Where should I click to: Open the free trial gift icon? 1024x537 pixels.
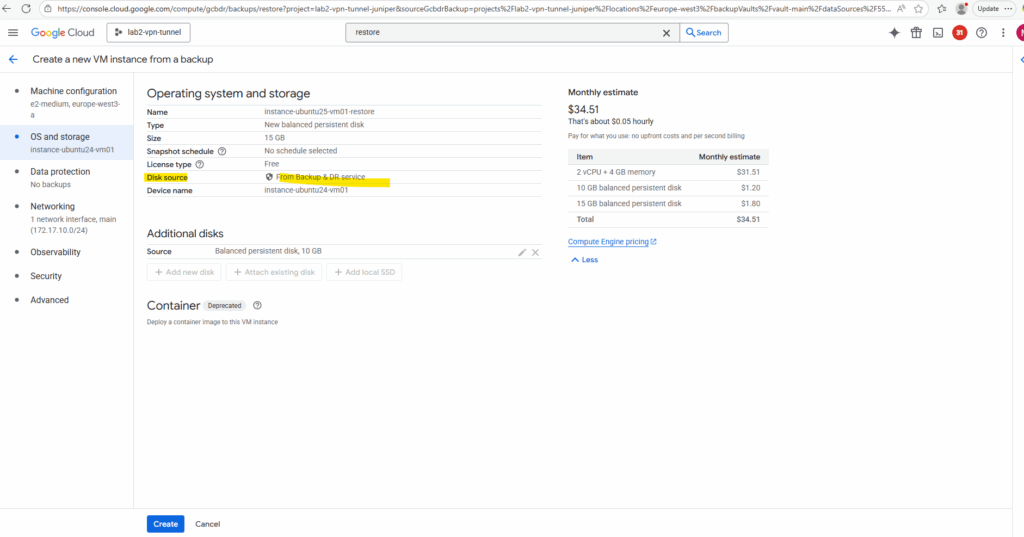coord(916,33)
